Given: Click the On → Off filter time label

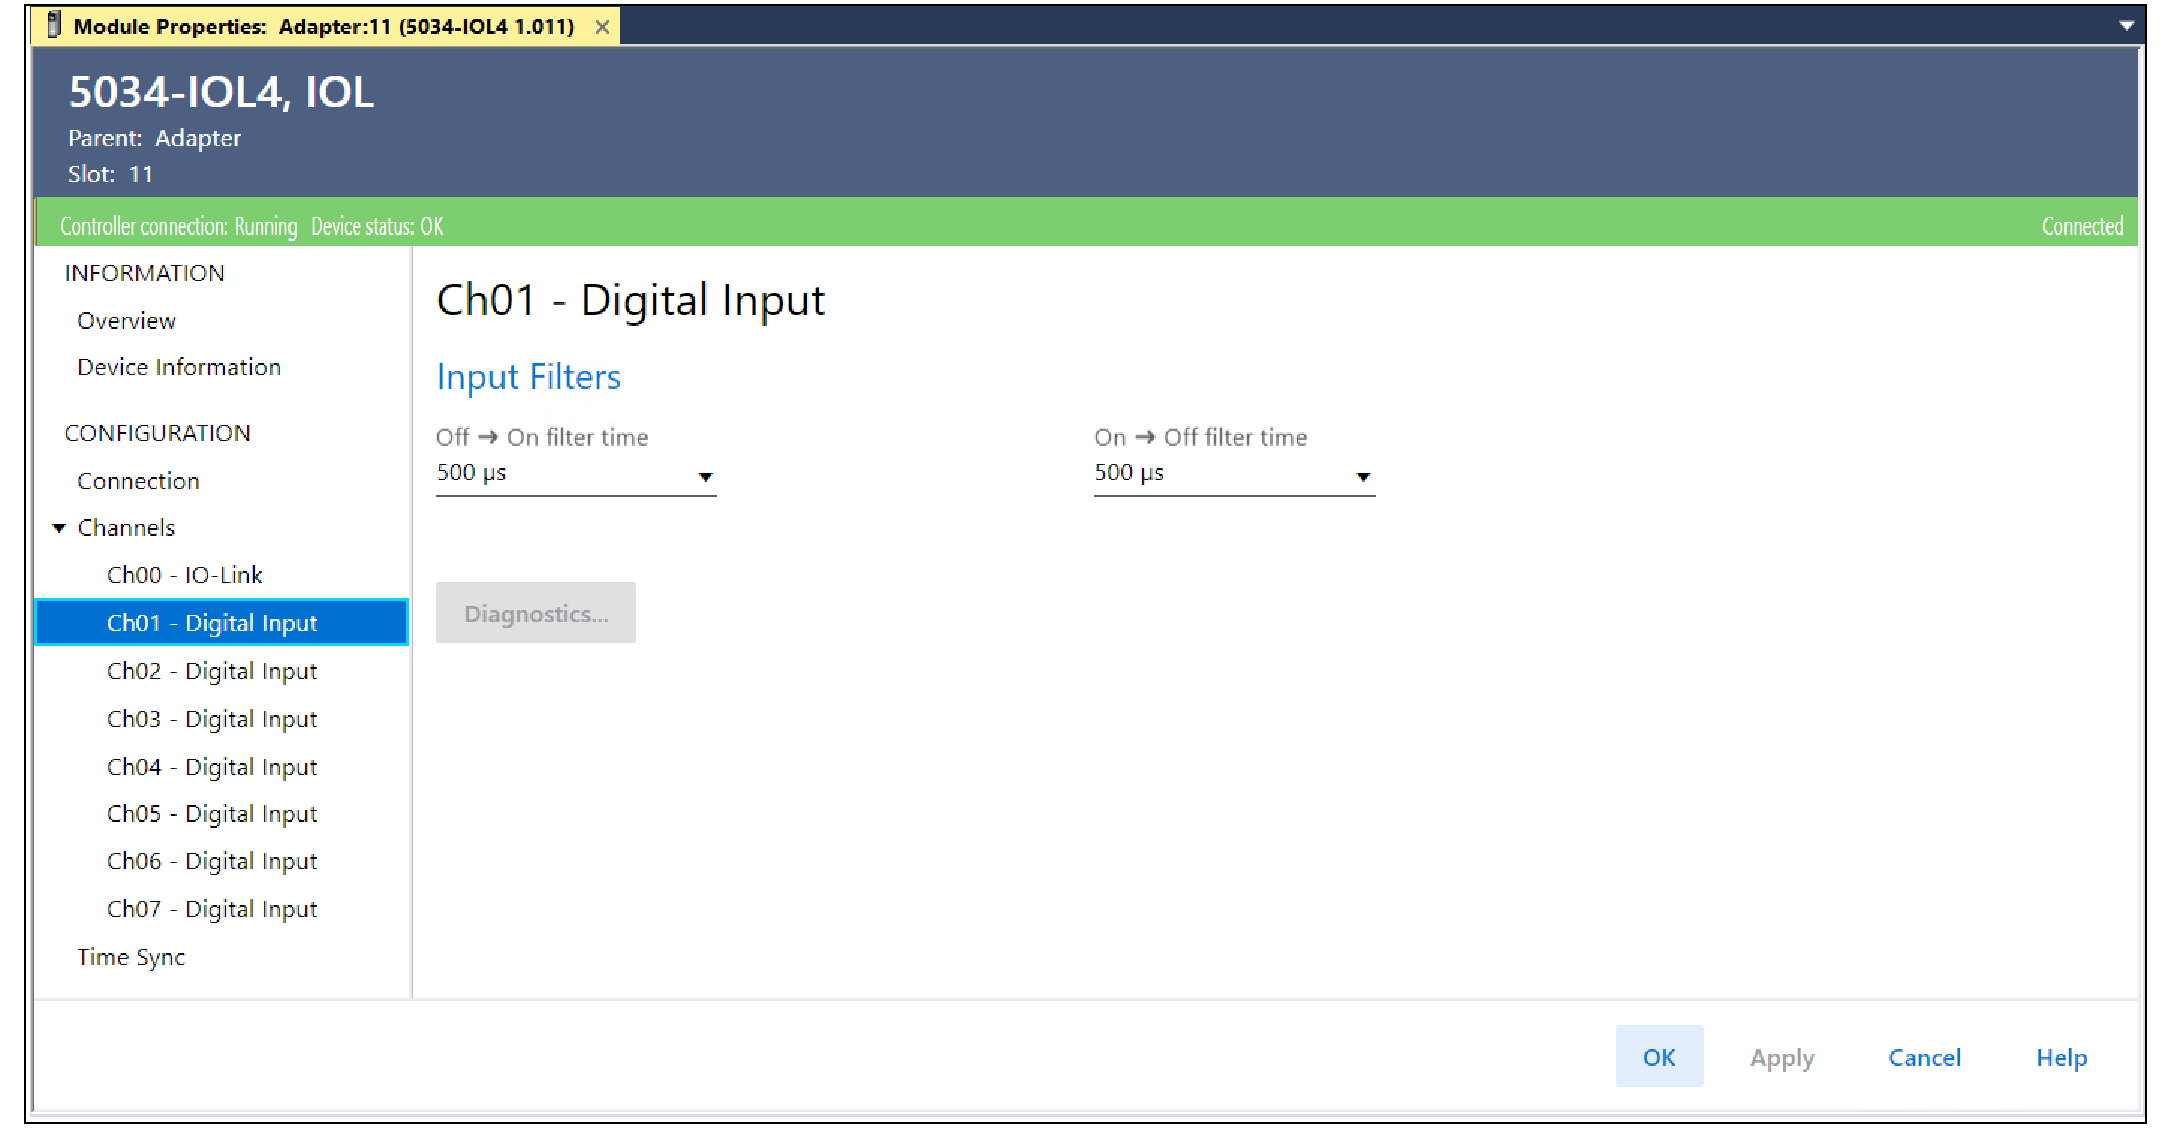Looking at the screenshot, I should tap(1200, 437).
